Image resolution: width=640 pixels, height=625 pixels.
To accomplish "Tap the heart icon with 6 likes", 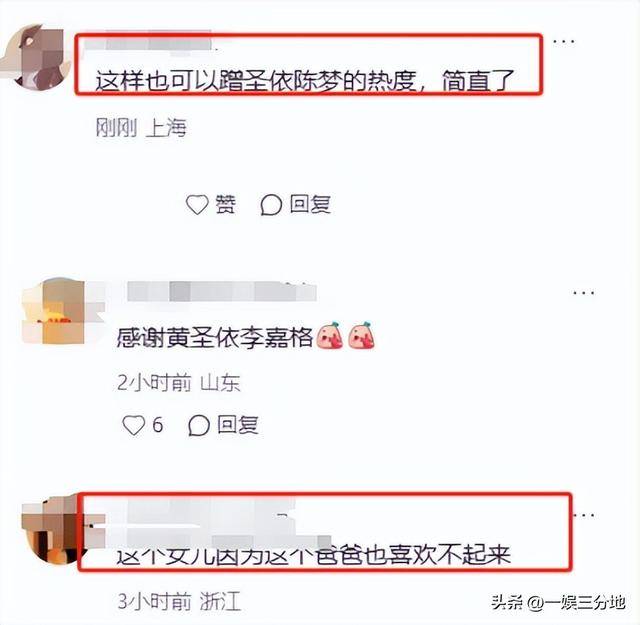I will 134,425.
